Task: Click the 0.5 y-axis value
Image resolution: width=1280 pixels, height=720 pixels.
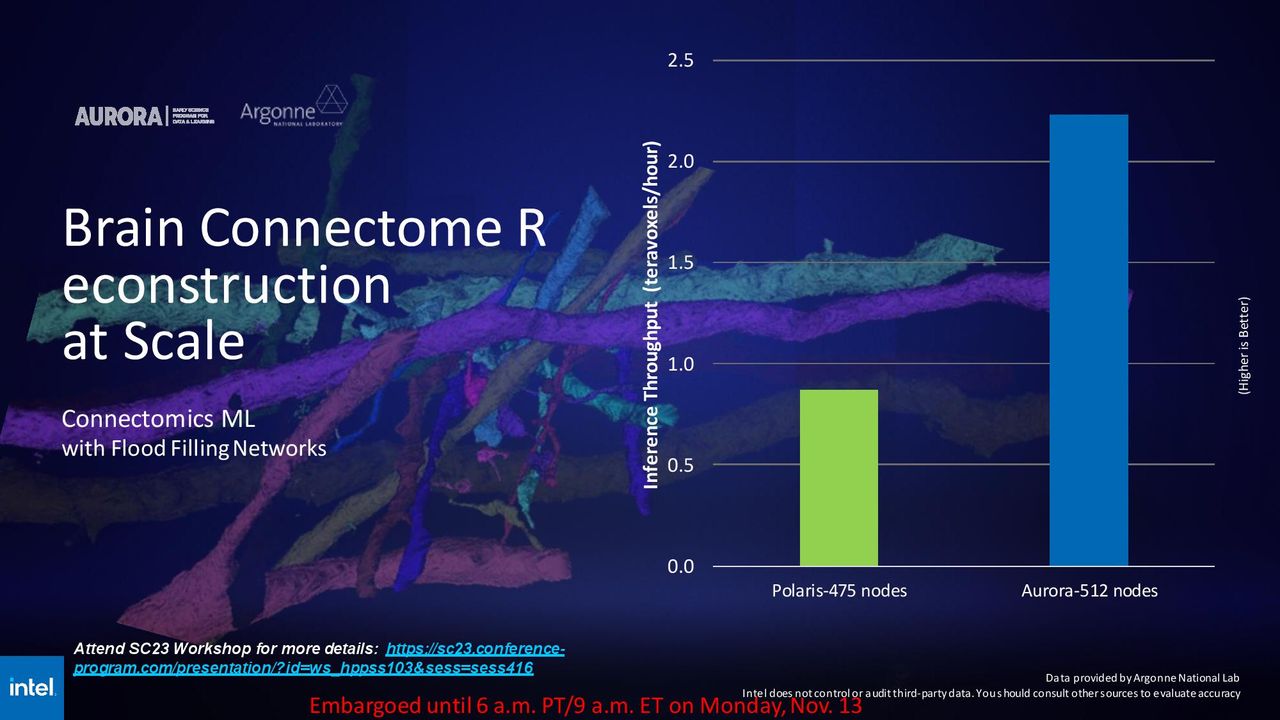Action: click(x=681, y=465)
